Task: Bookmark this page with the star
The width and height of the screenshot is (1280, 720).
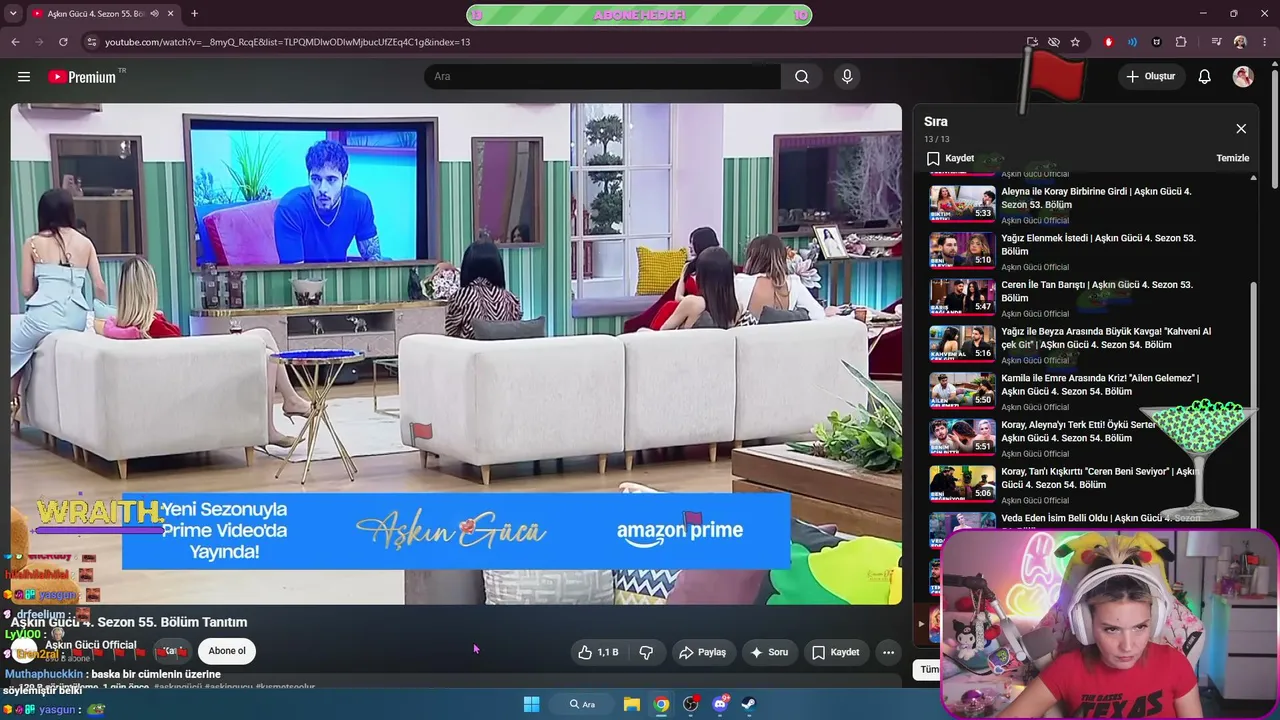Action: tap(1075, 42)
